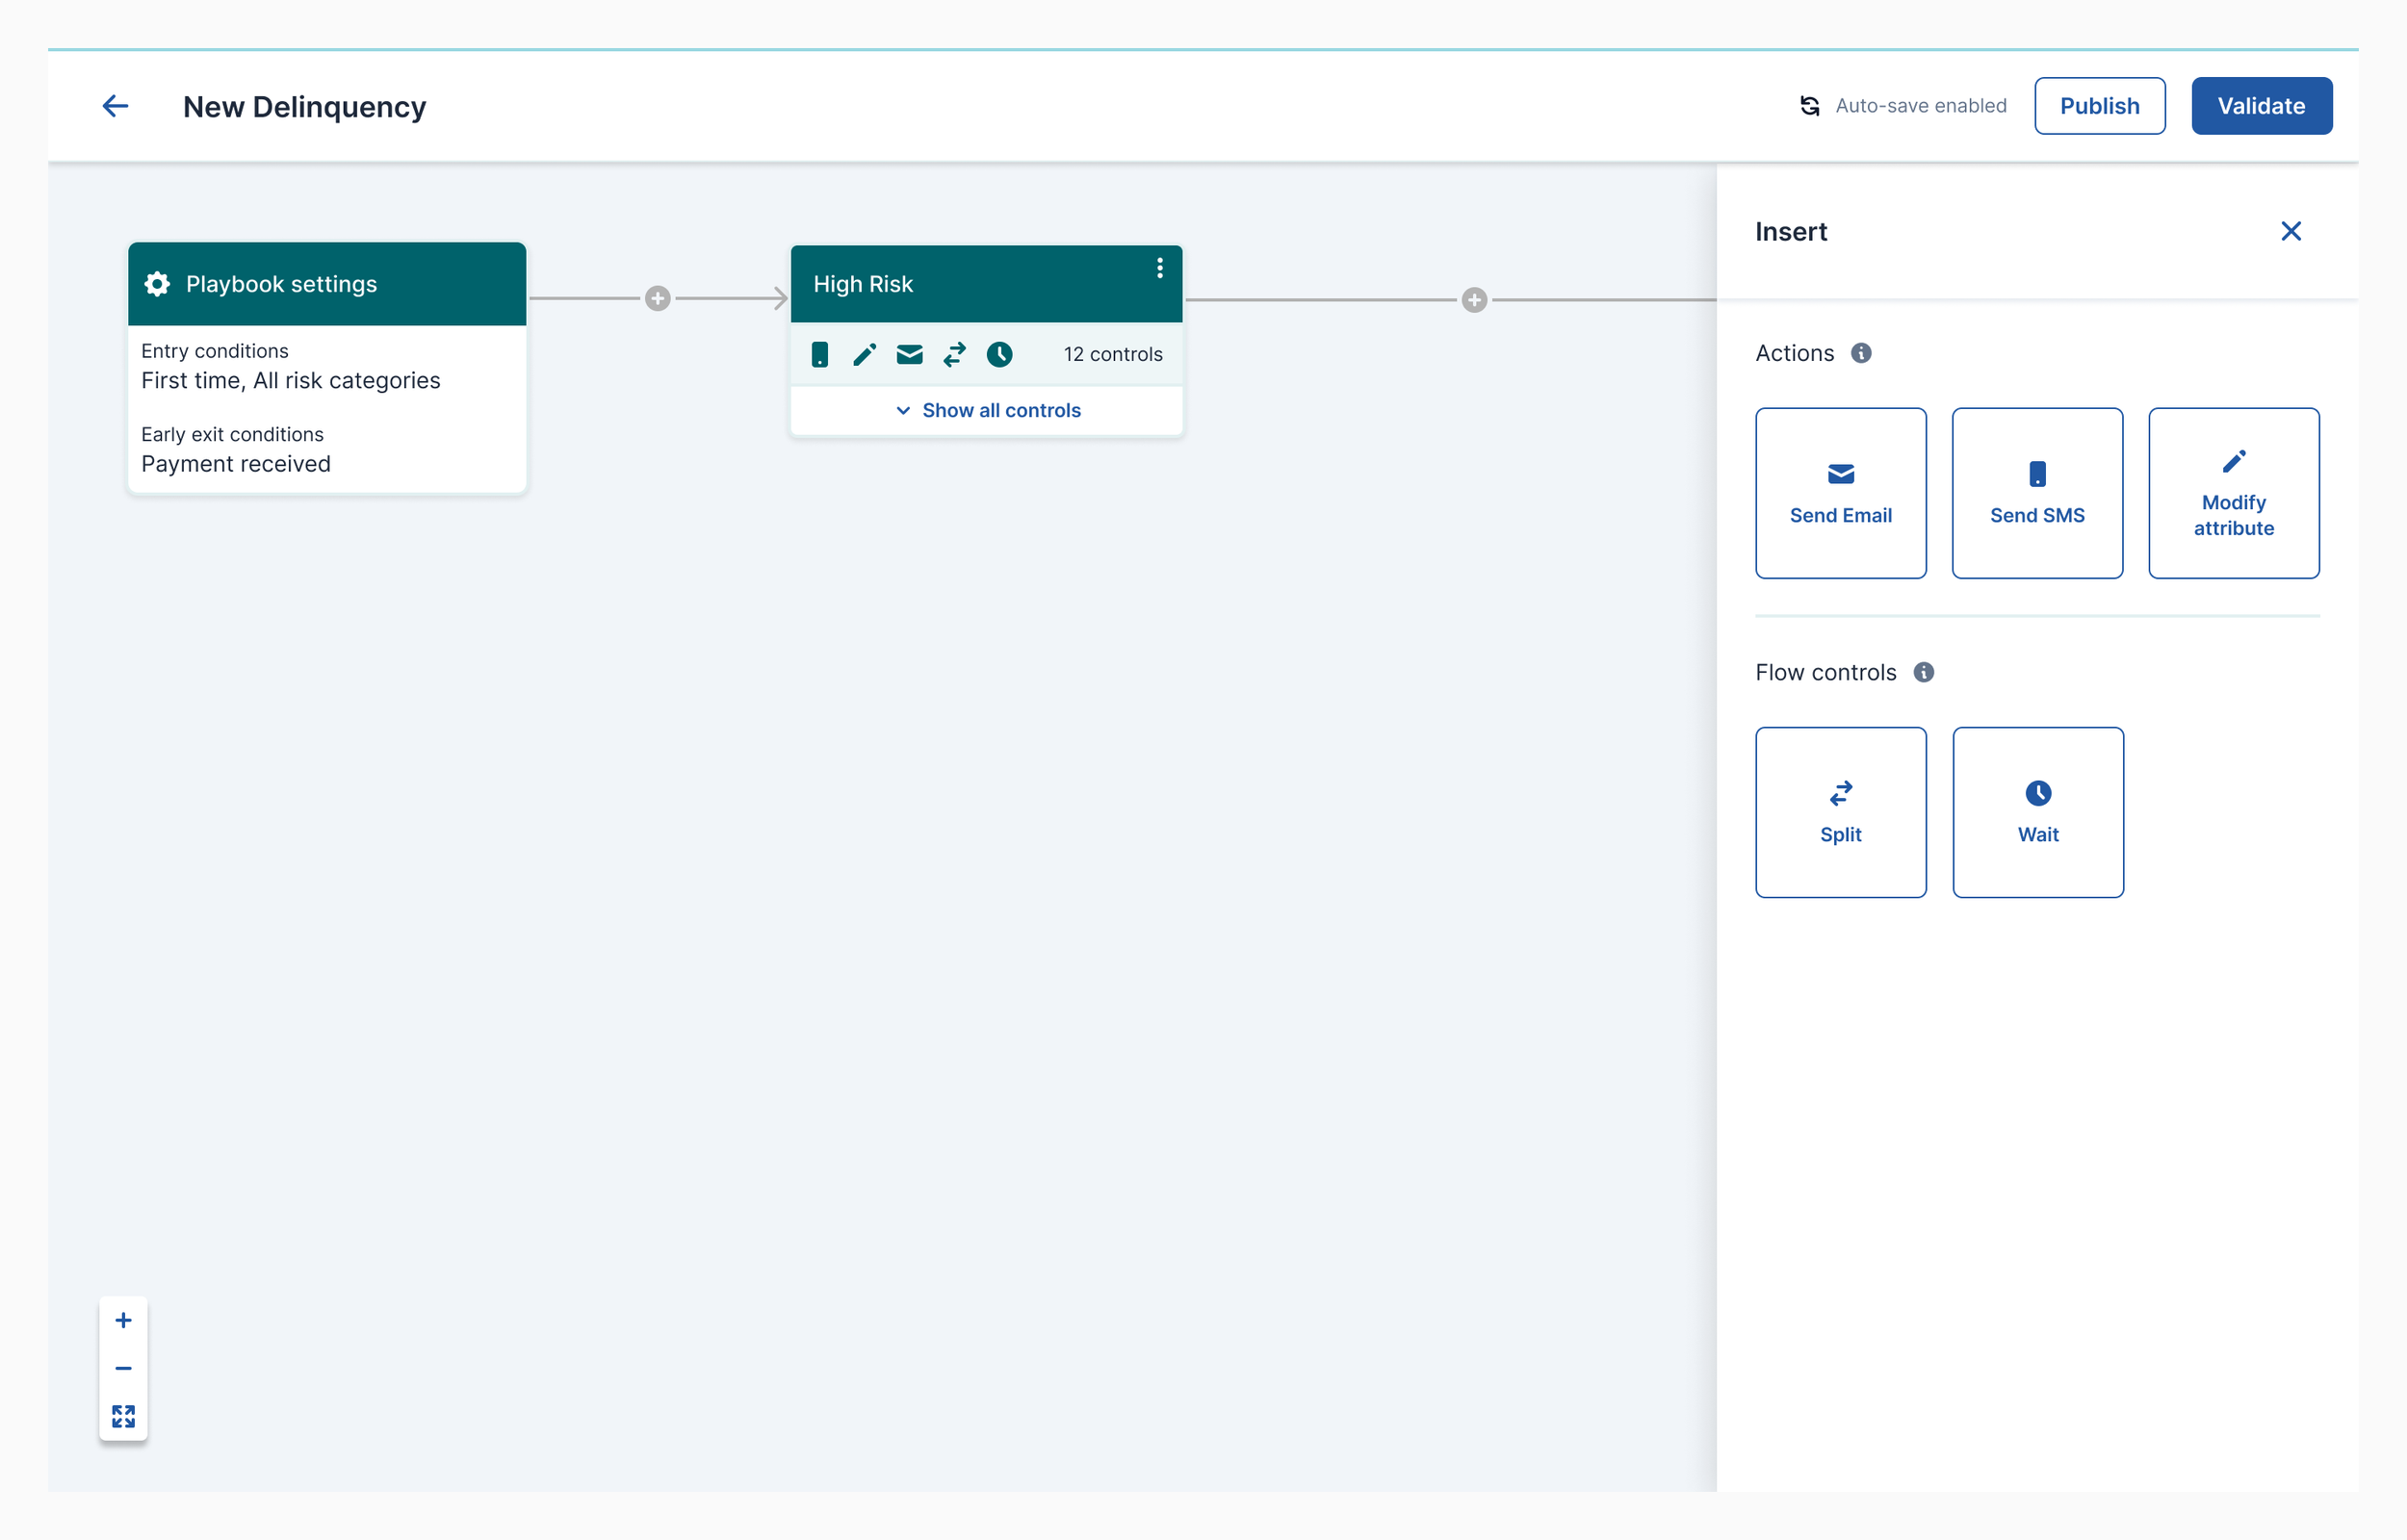Fit canvas to screen
Screen dimensions: 2407x1540
[x=123, y=1416]
